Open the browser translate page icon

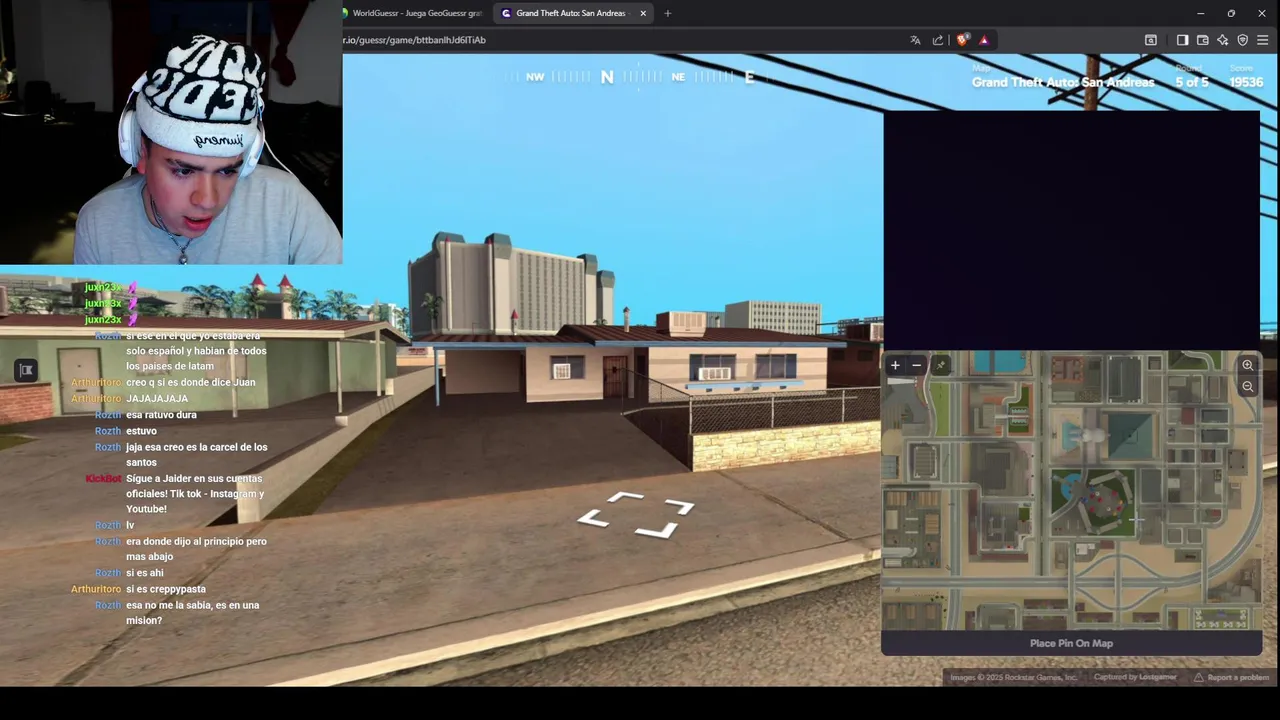tap(915, 40)
